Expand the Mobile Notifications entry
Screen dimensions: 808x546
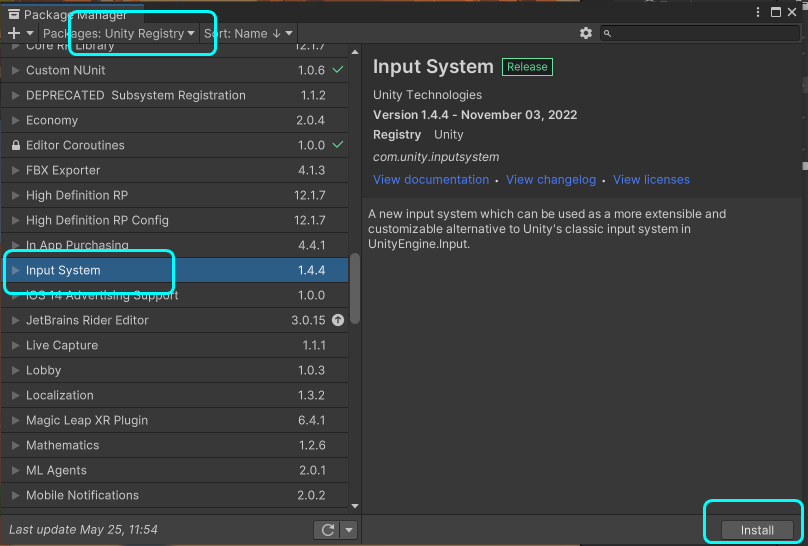tap(15, 495)
